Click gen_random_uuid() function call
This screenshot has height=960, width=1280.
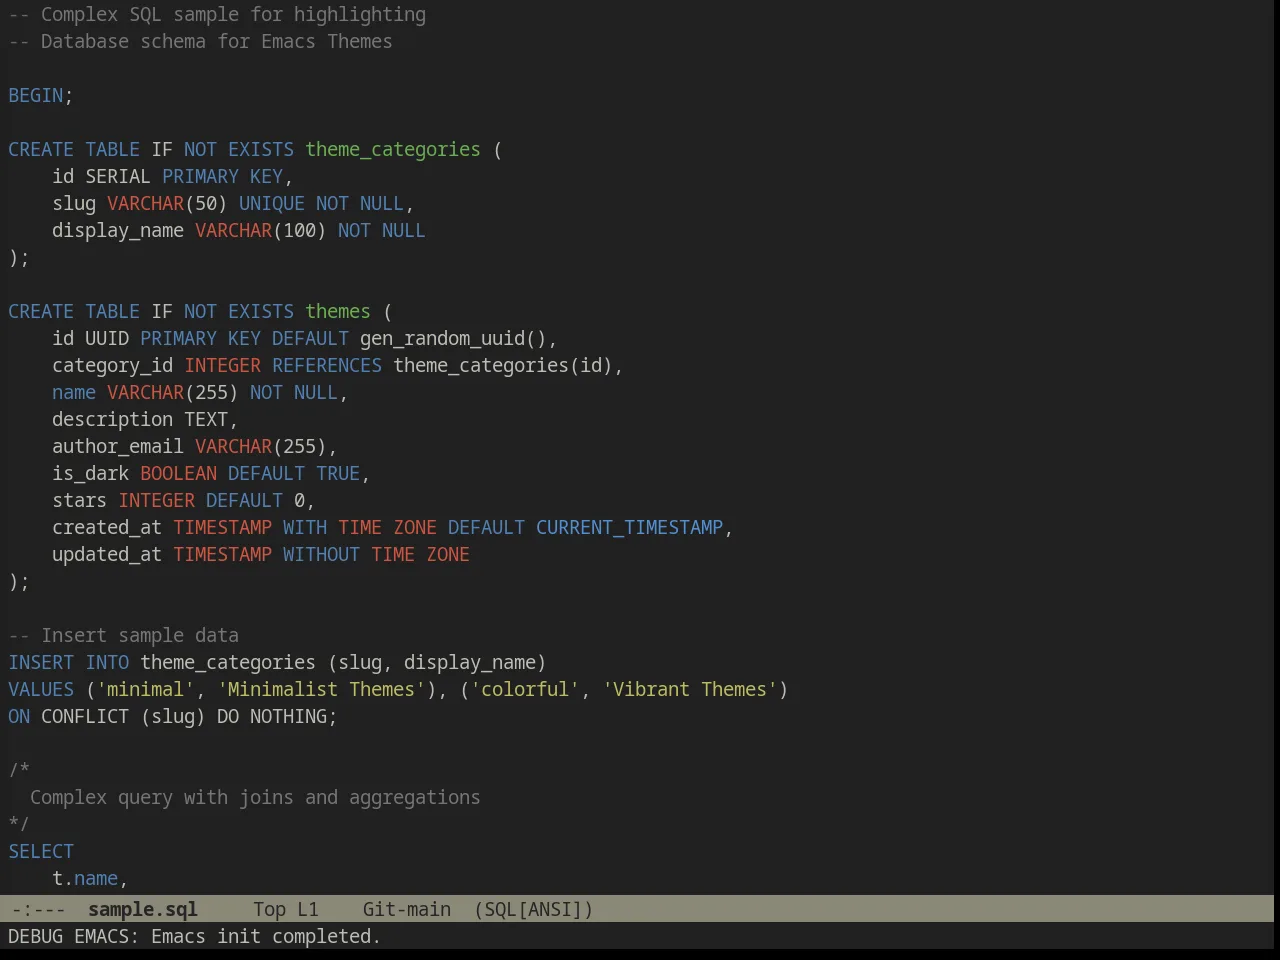[x=453, y=338]
